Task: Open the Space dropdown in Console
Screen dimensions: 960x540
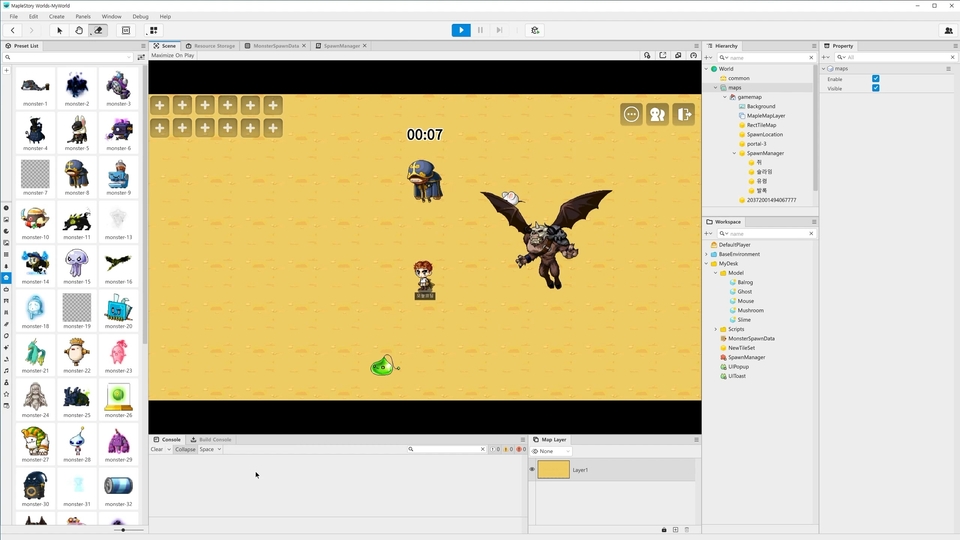Action: (210, 449)
